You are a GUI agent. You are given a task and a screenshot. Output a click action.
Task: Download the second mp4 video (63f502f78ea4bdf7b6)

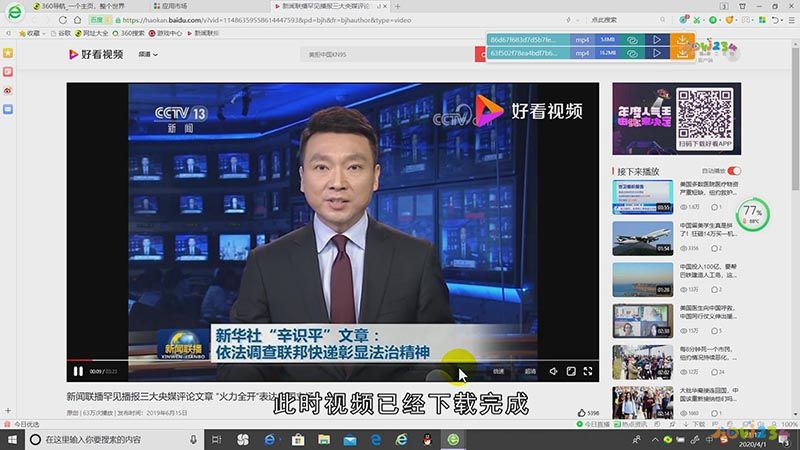(x=682, y=53)
